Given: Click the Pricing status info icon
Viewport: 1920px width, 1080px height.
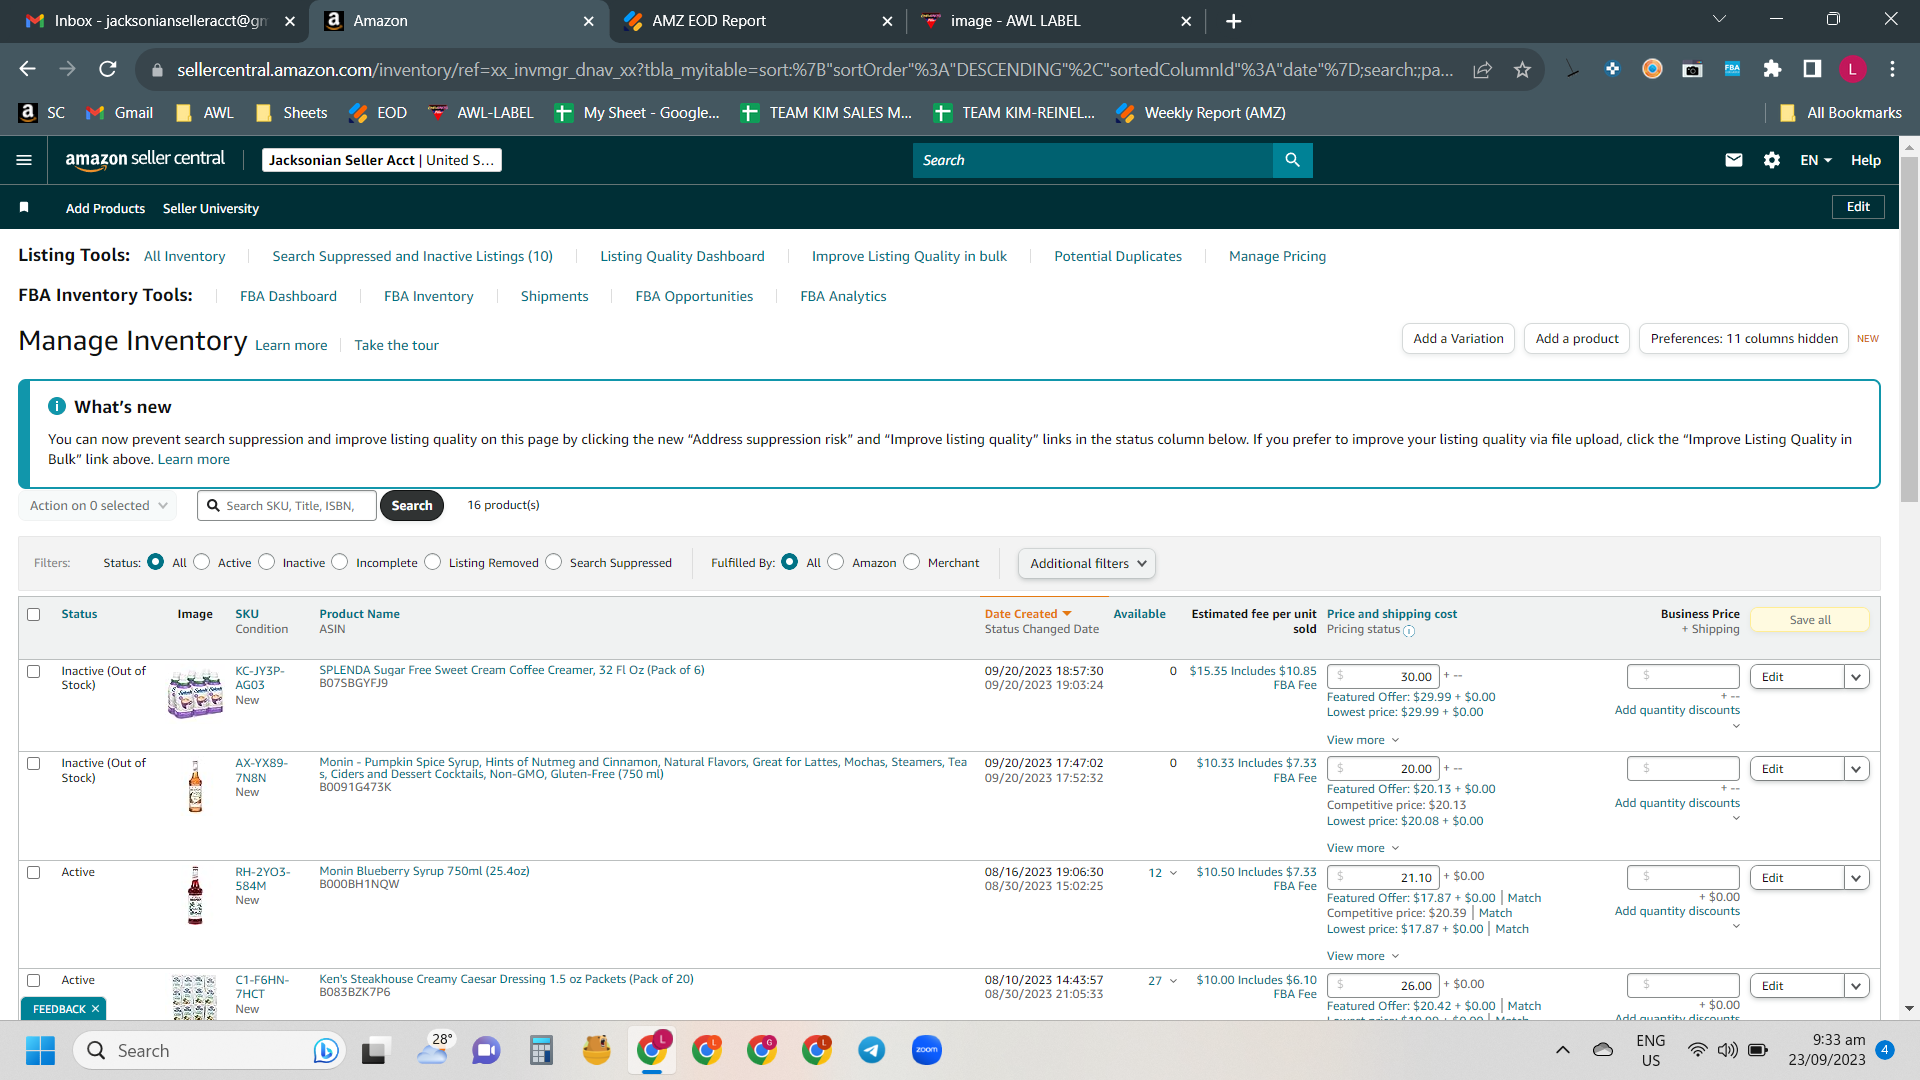Looking at the screenshot, I should tap(1409, 631).
